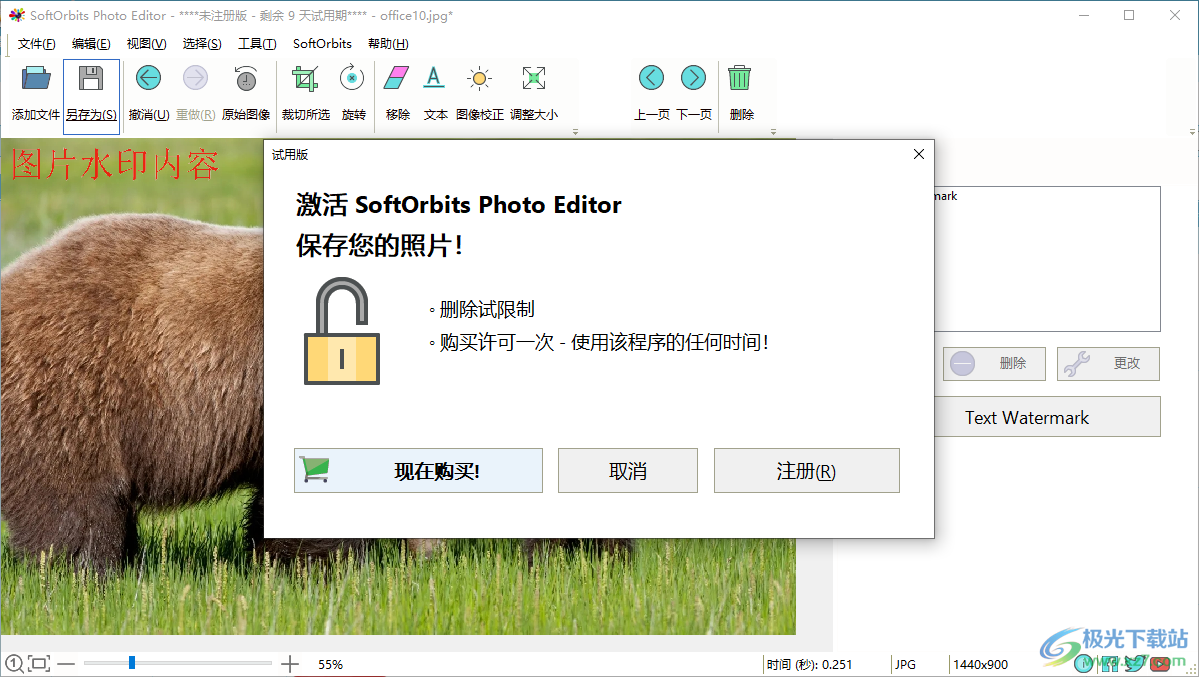
Task: Go to the next image with 下一页
Action: (693, 90)
